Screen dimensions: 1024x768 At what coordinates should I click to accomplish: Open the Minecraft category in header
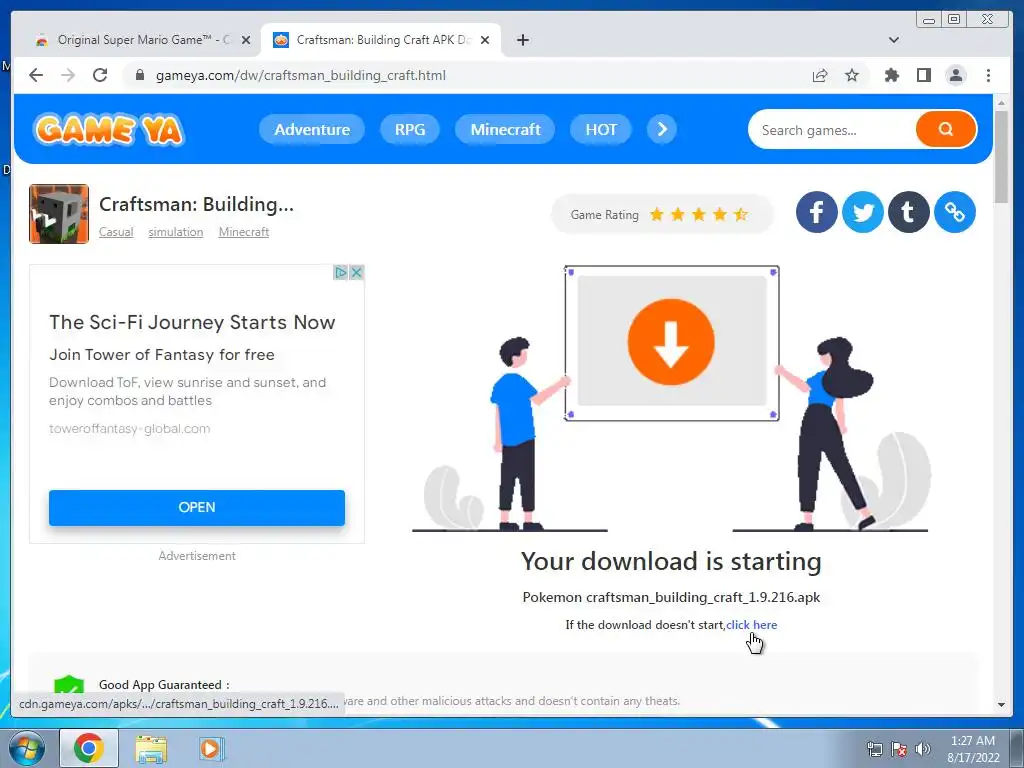(505, 129)
